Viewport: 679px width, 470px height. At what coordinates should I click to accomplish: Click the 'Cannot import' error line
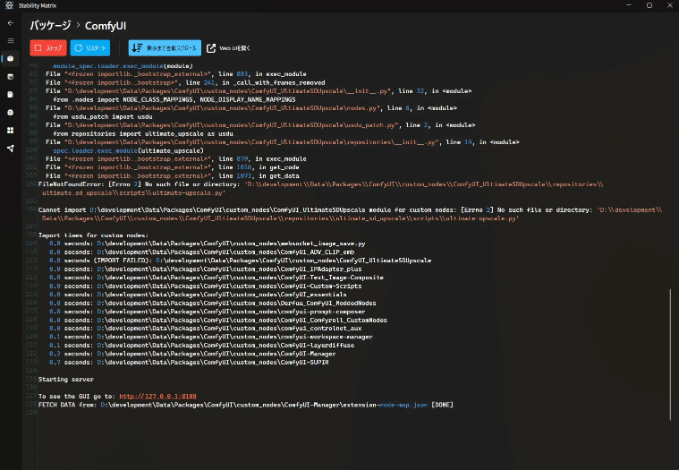click(x=350, y=214)
